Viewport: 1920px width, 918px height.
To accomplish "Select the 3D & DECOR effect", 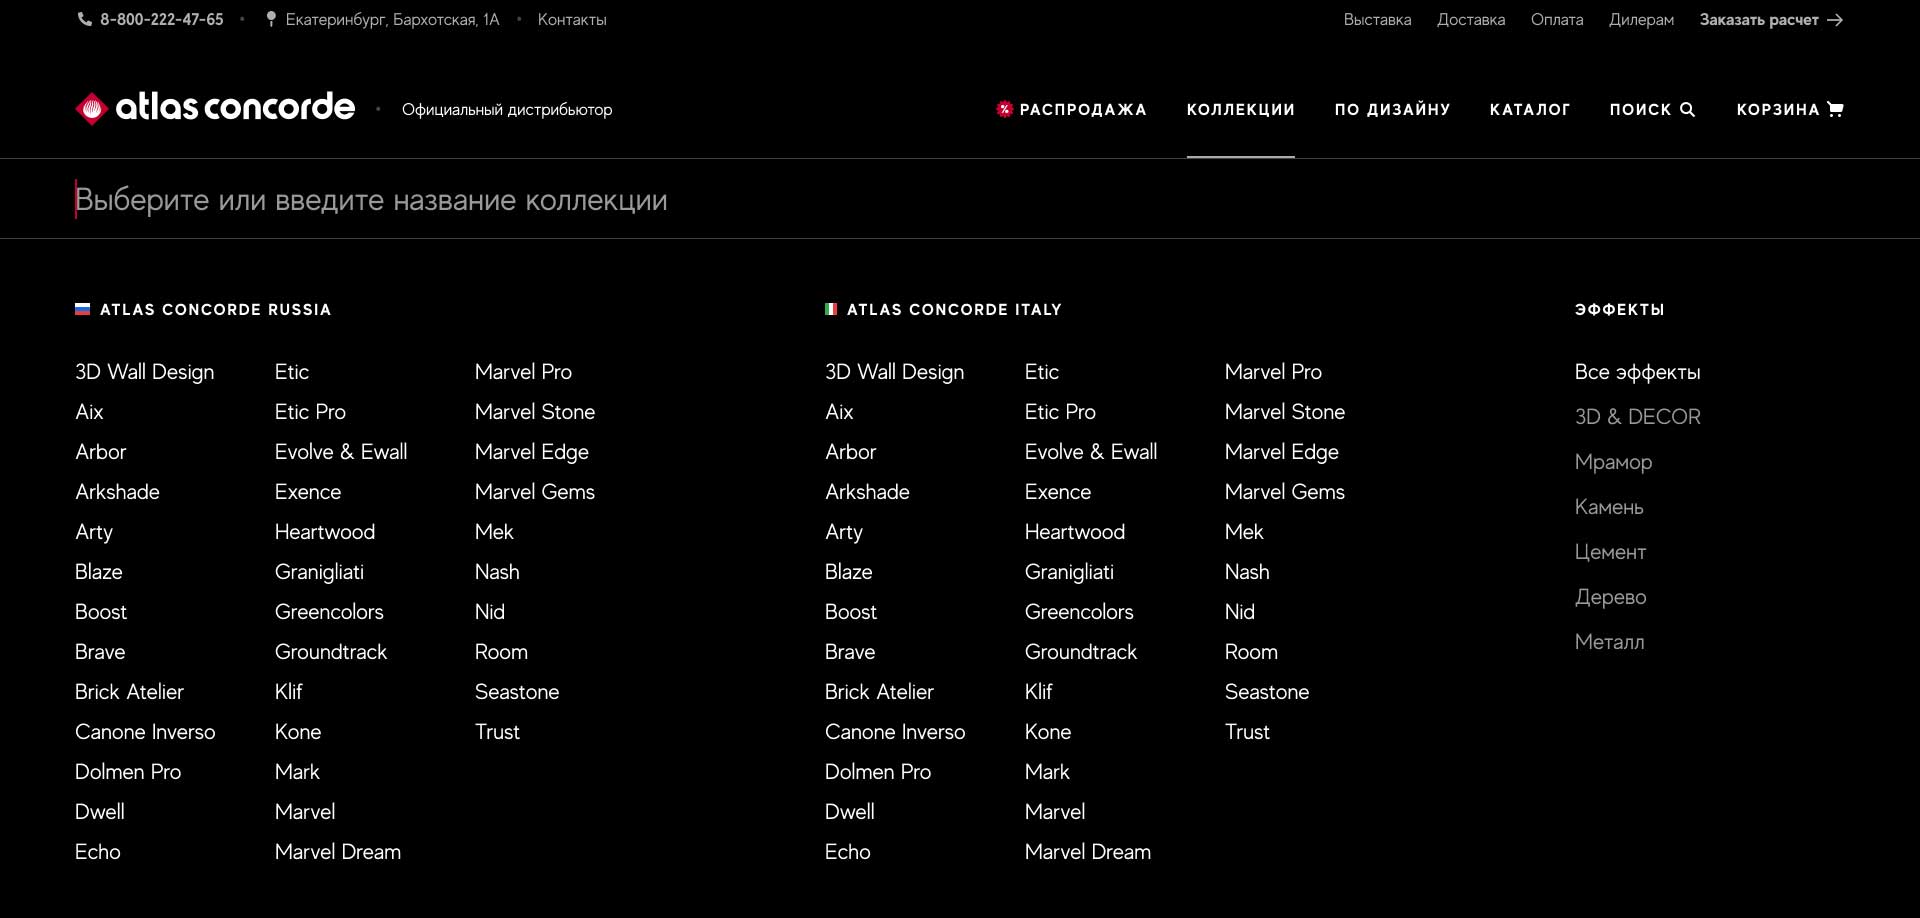I will point(1637,417).
